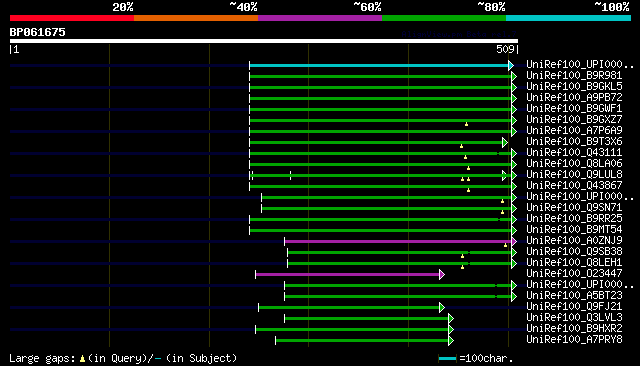
Task: Select the UniRef100_Q43867 hit label
Action: pyautogui.click(x=574, y=186)
